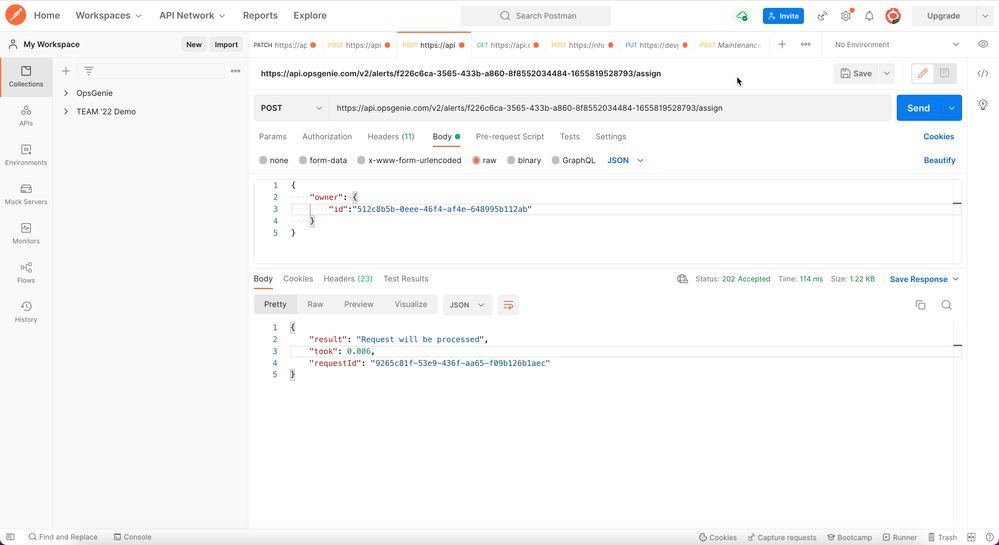Switch to the Authorization request tab
Screen dimensions: 999x545
(327, 136)
